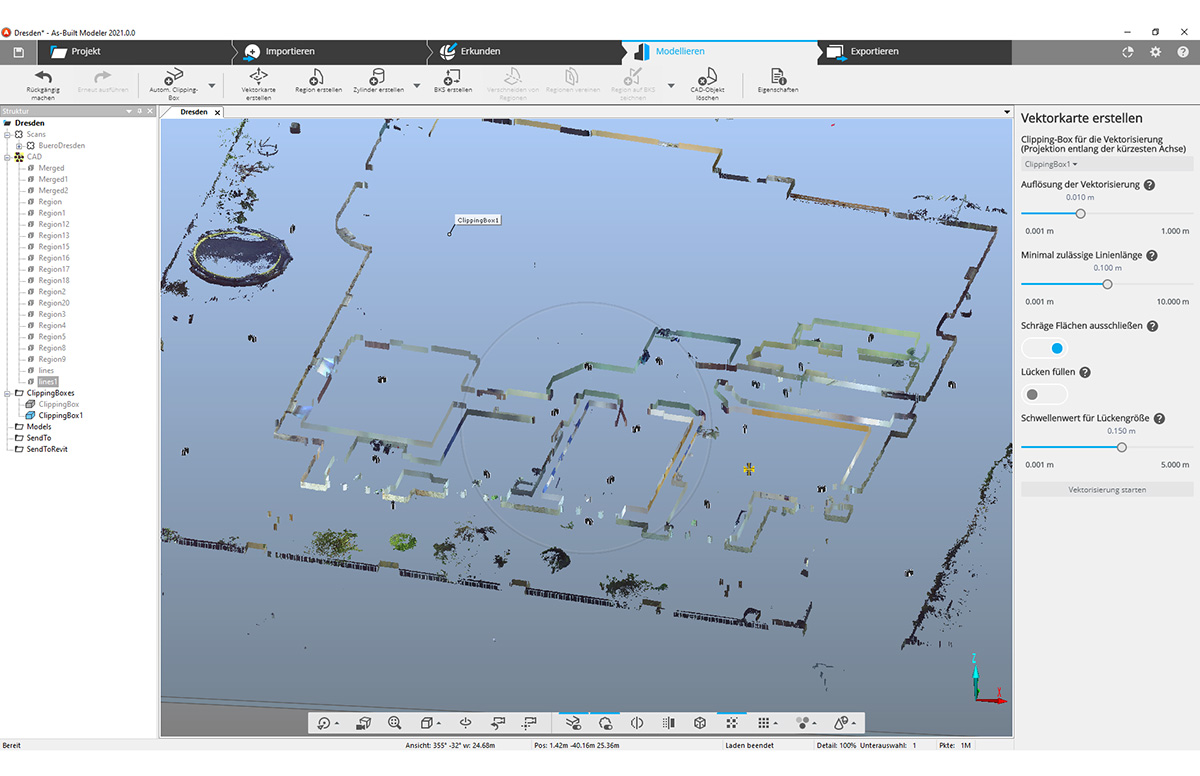Open the Eigenschaften panel icon
Screen dimensions: 1200x776
click(777, 78)
